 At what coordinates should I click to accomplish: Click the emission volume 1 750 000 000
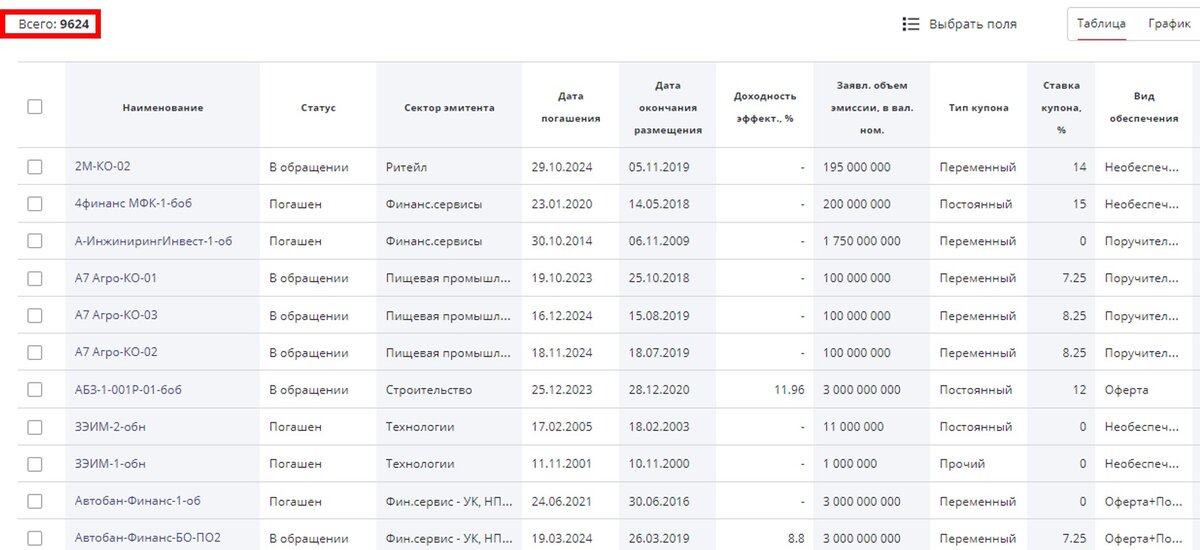[862, 241]
